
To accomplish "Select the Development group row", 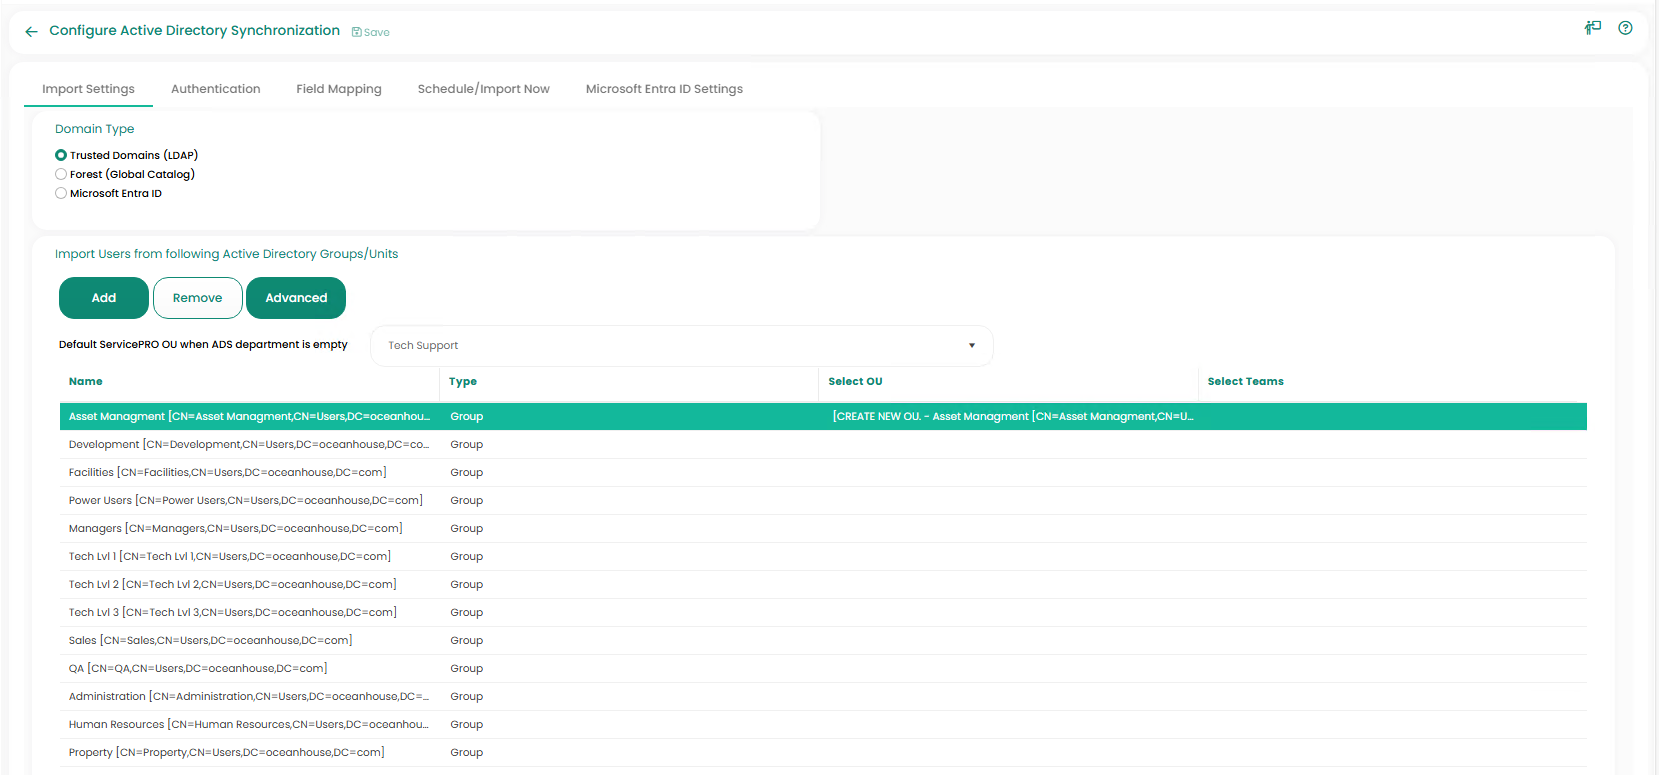I will [x=248, y=445].
